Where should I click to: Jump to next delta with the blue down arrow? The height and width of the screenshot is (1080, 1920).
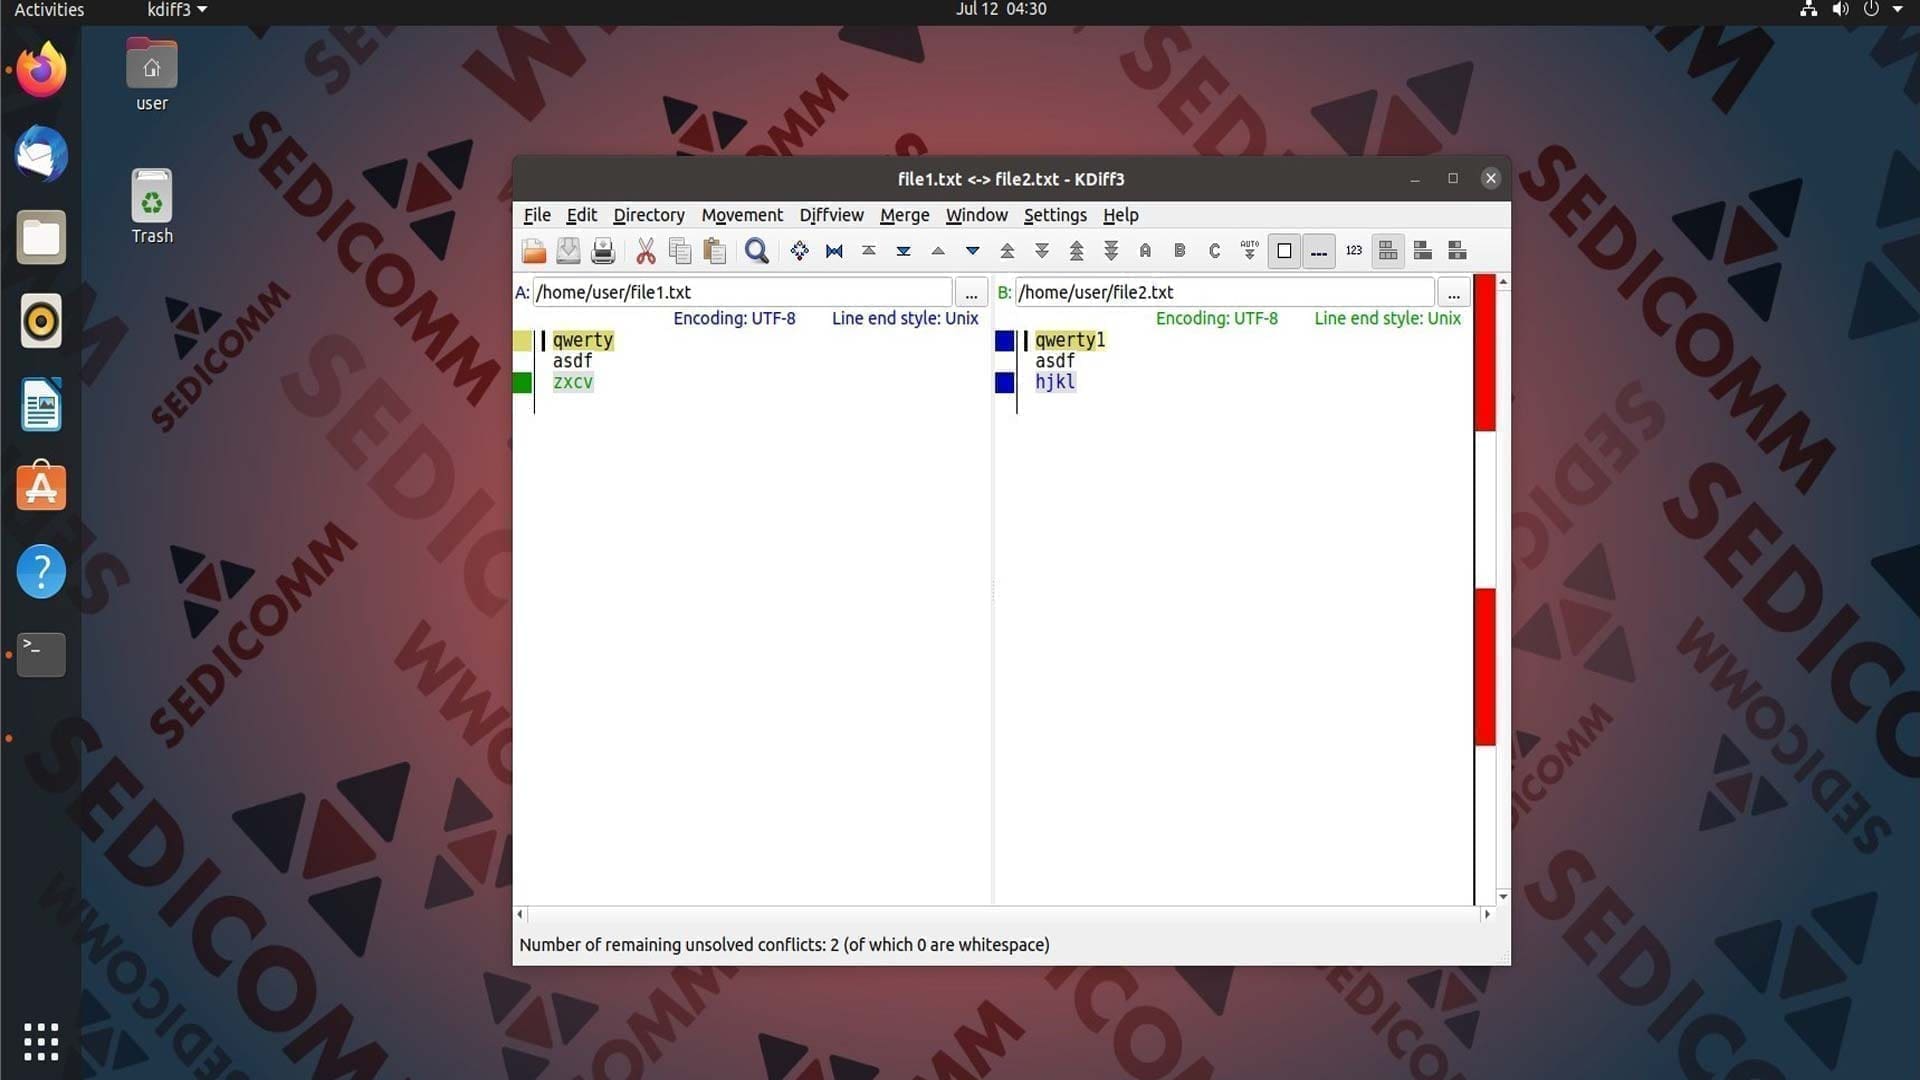[x=972, y=251]
